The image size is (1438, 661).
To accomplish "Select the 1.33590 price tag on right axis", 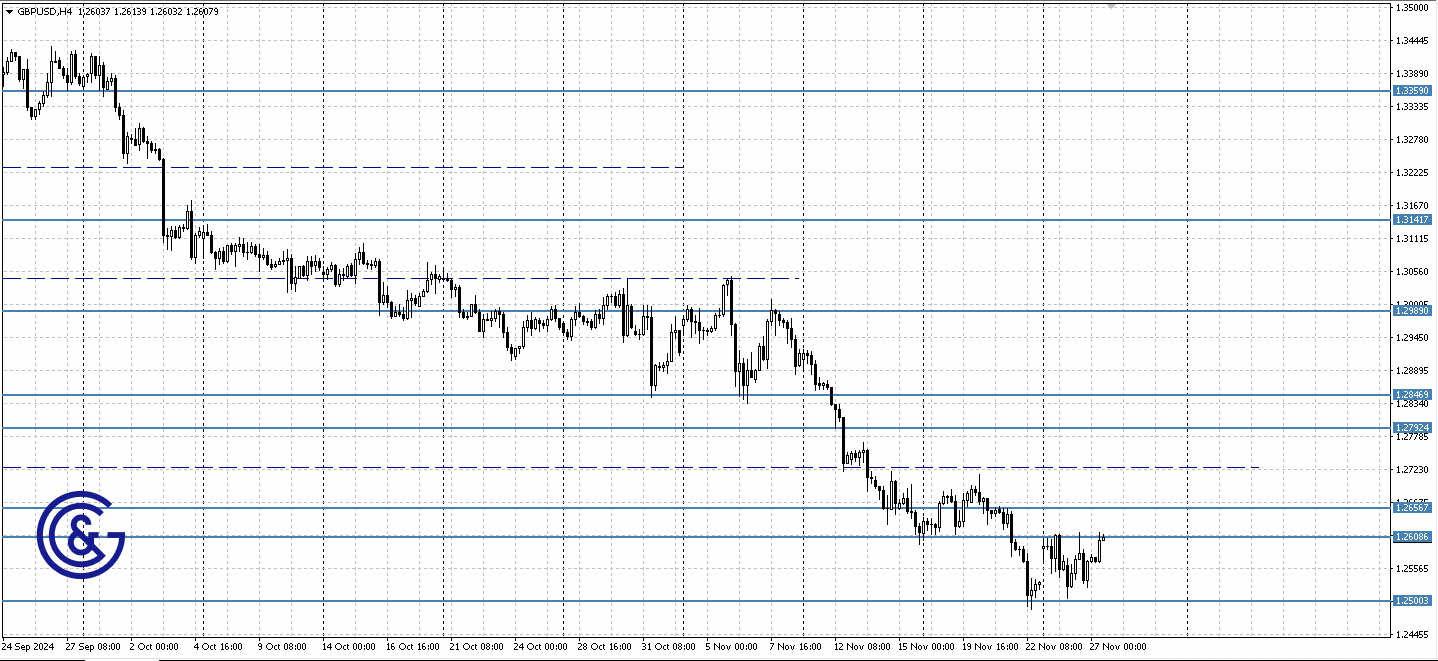I will pyautogui.click(x=1413, y=91).
